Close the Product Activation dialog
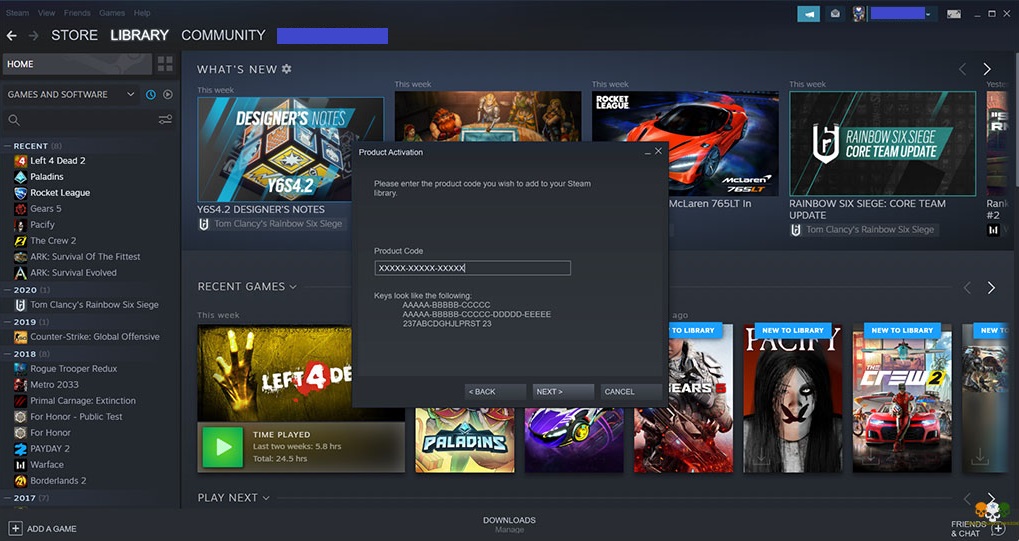Screen dimensions: 1019x541 [x=658, y=151]
